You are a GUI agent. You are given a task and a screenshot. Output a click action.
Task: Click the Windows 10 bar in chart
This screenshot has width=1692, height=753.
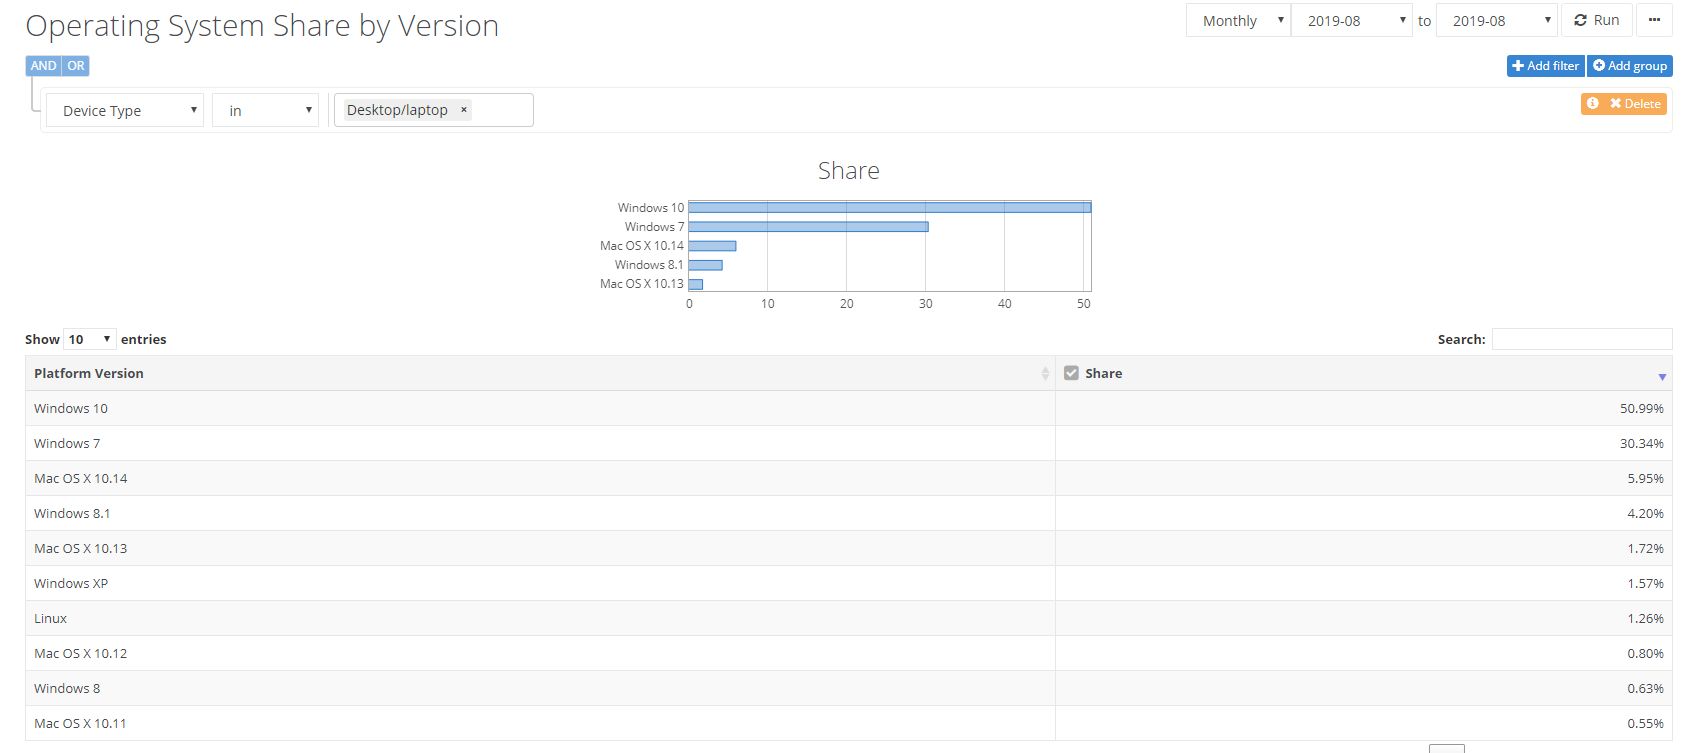tap(889, 207)
